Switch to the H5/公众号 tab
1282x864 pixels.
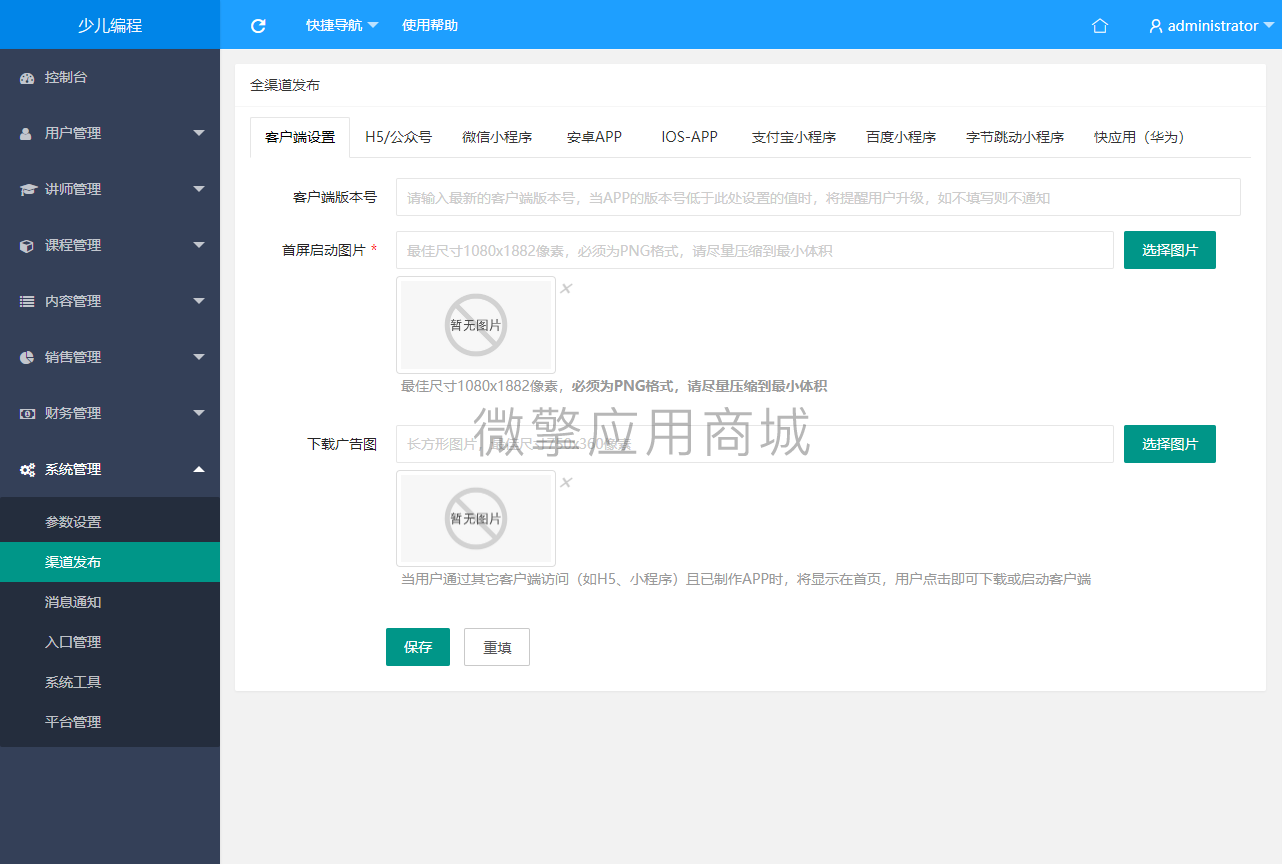[x=398, y=137]
